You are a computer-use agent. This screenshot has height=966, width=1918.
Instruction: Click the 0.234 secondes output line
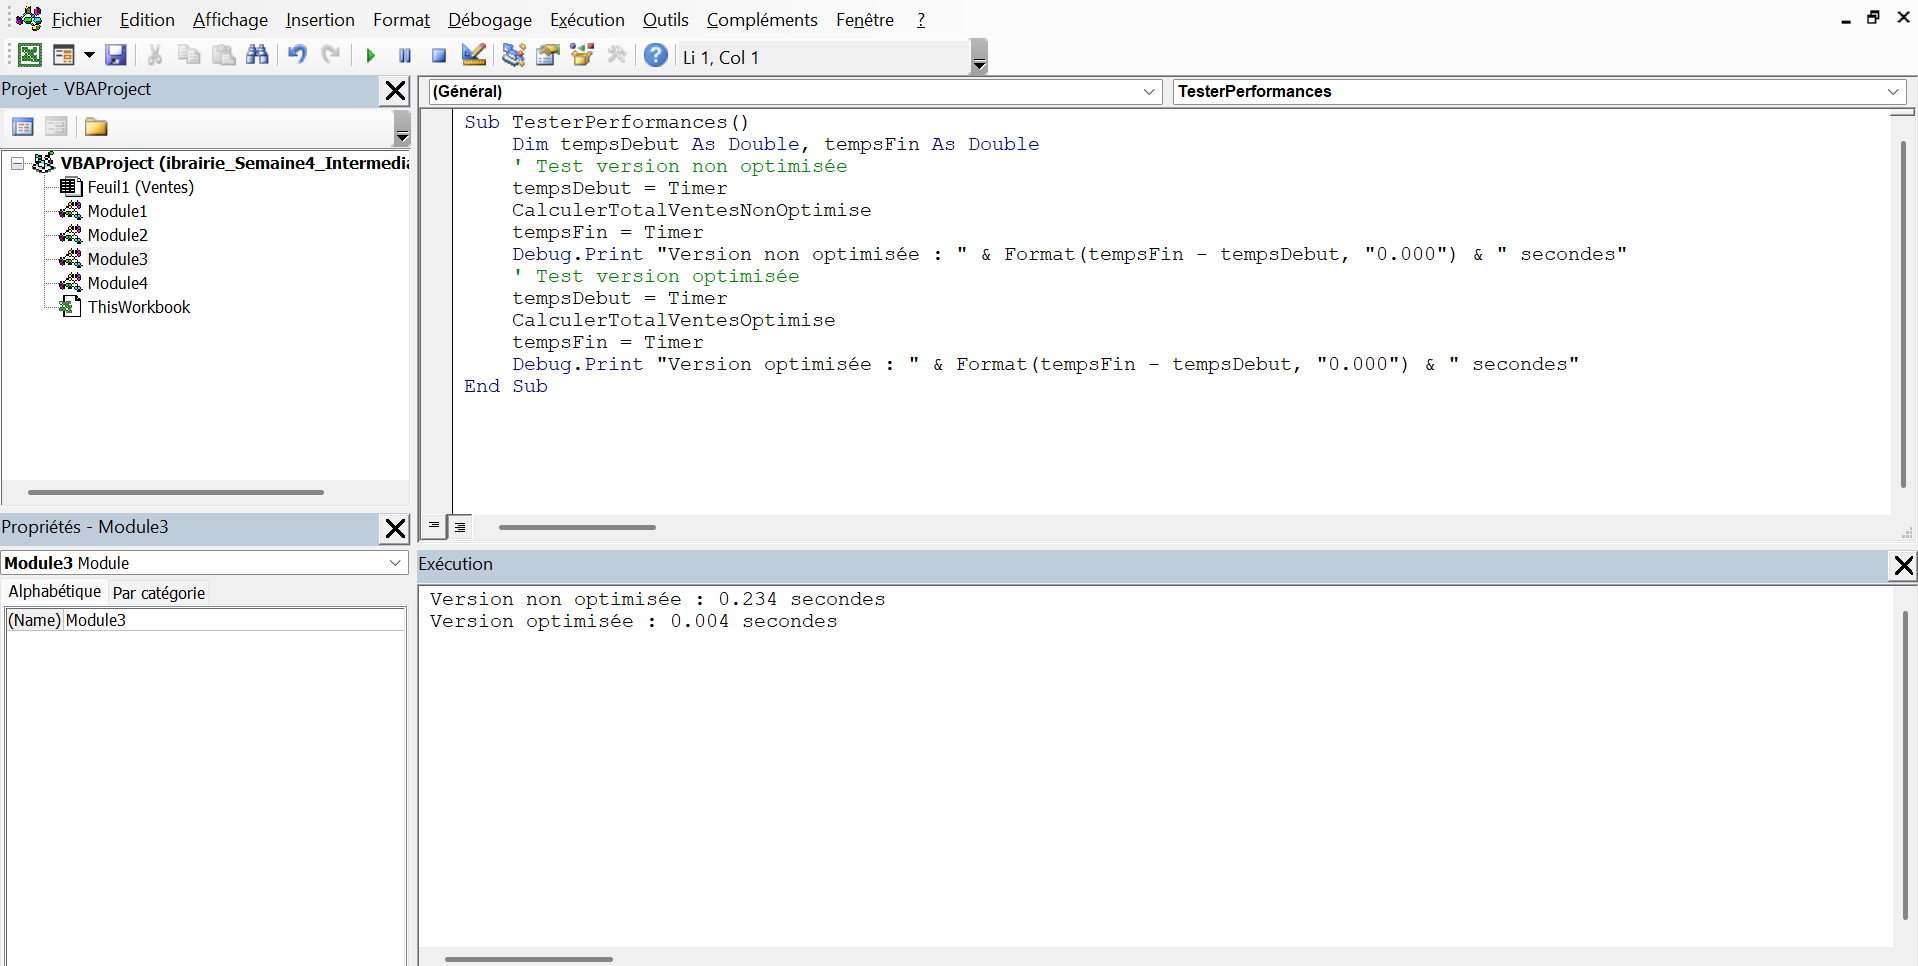(658, 599)
